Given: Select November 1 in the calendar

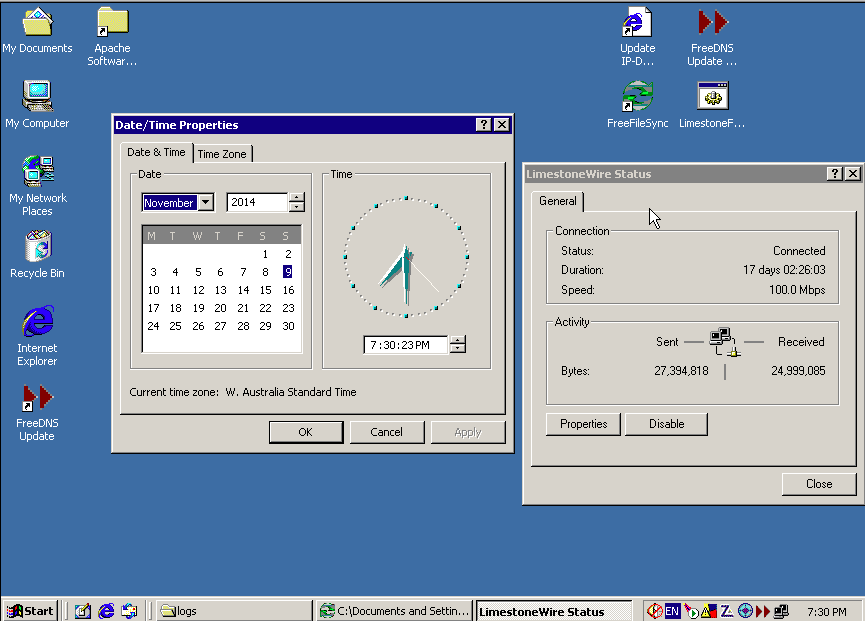Looking at the screenshot, I should click(265, 254).
